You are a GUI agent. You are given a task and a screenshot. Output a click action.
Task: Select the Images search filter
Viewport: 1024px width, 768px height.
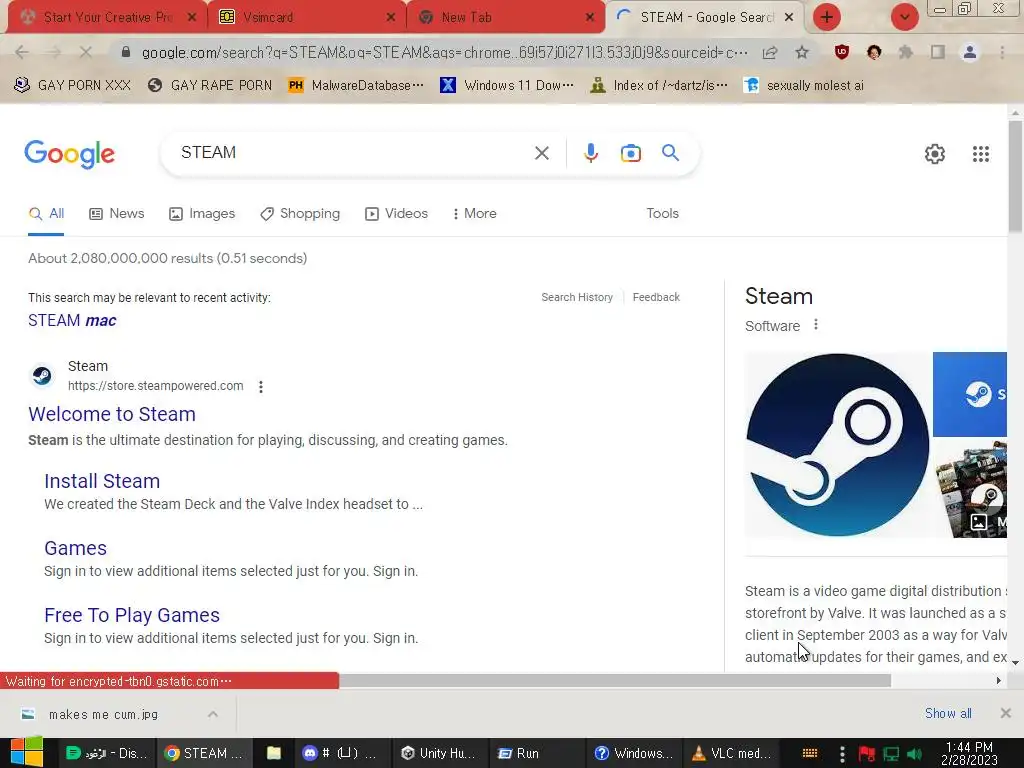202,214
